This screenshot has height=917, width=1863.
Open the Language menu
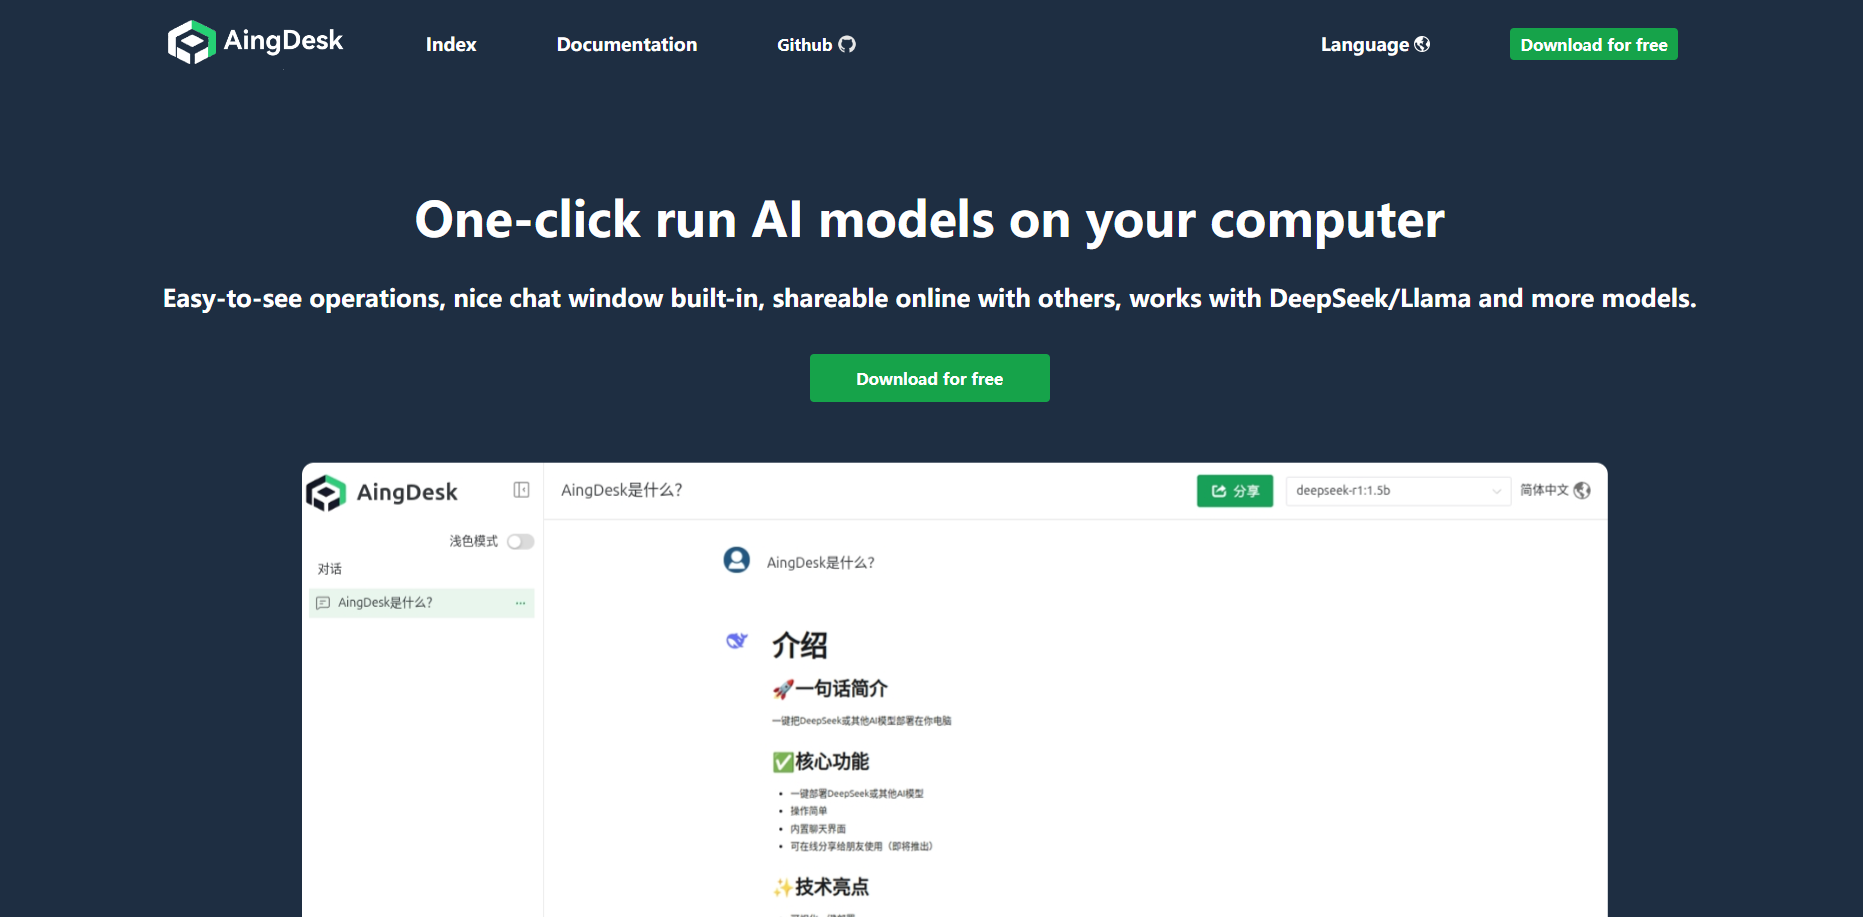point(1375,45)
